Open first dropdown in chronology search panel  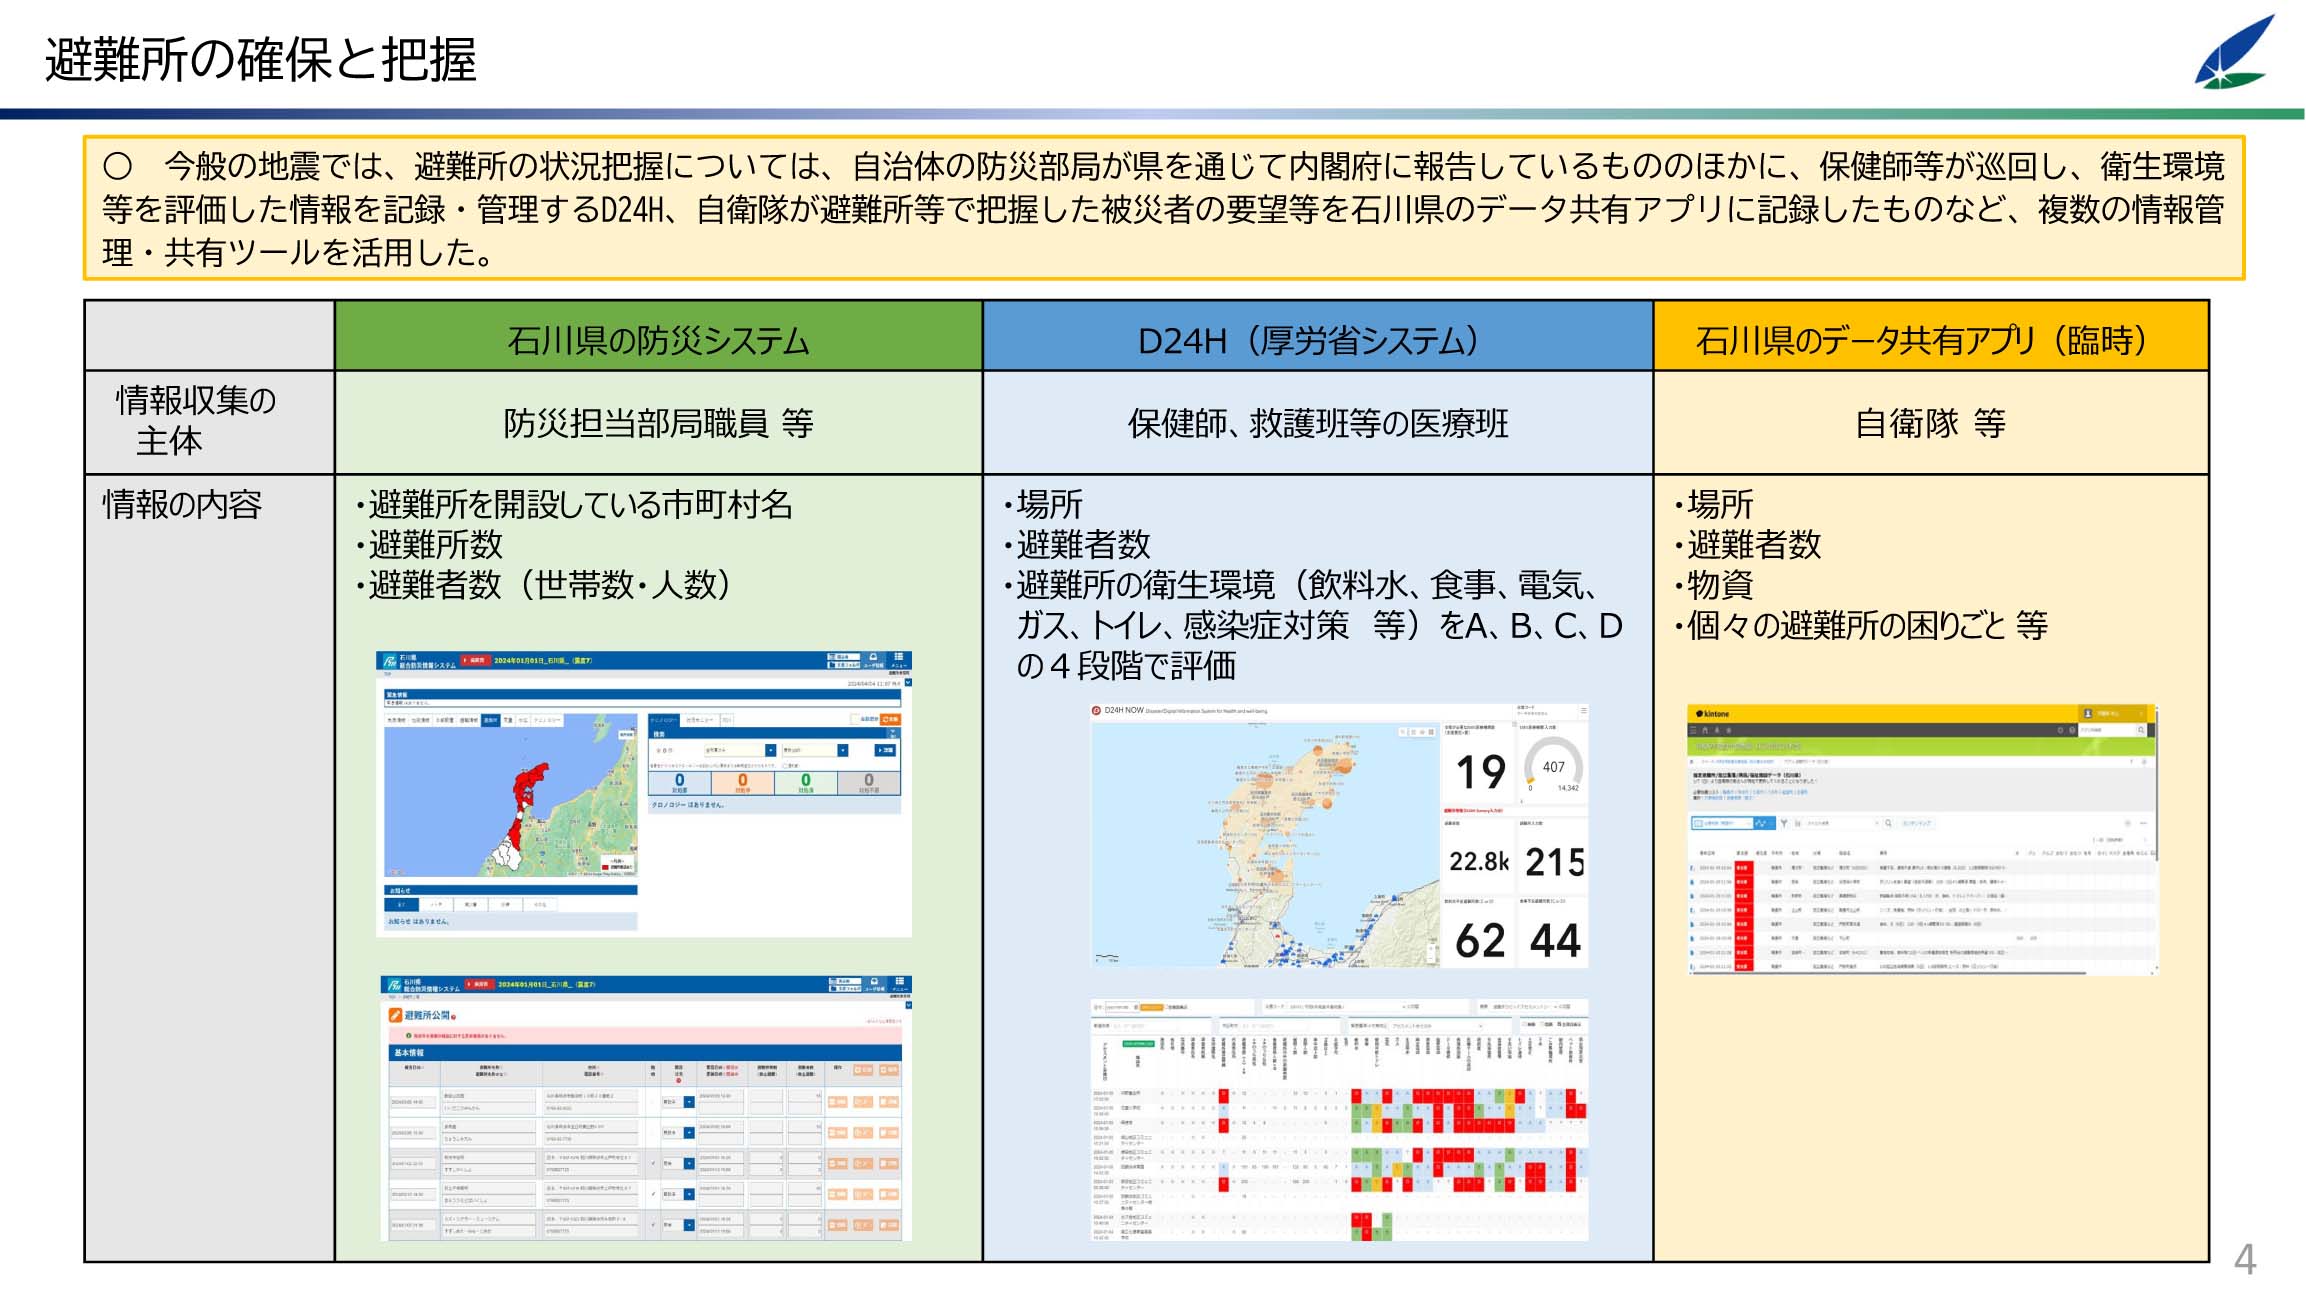click(x=770, y=750)
